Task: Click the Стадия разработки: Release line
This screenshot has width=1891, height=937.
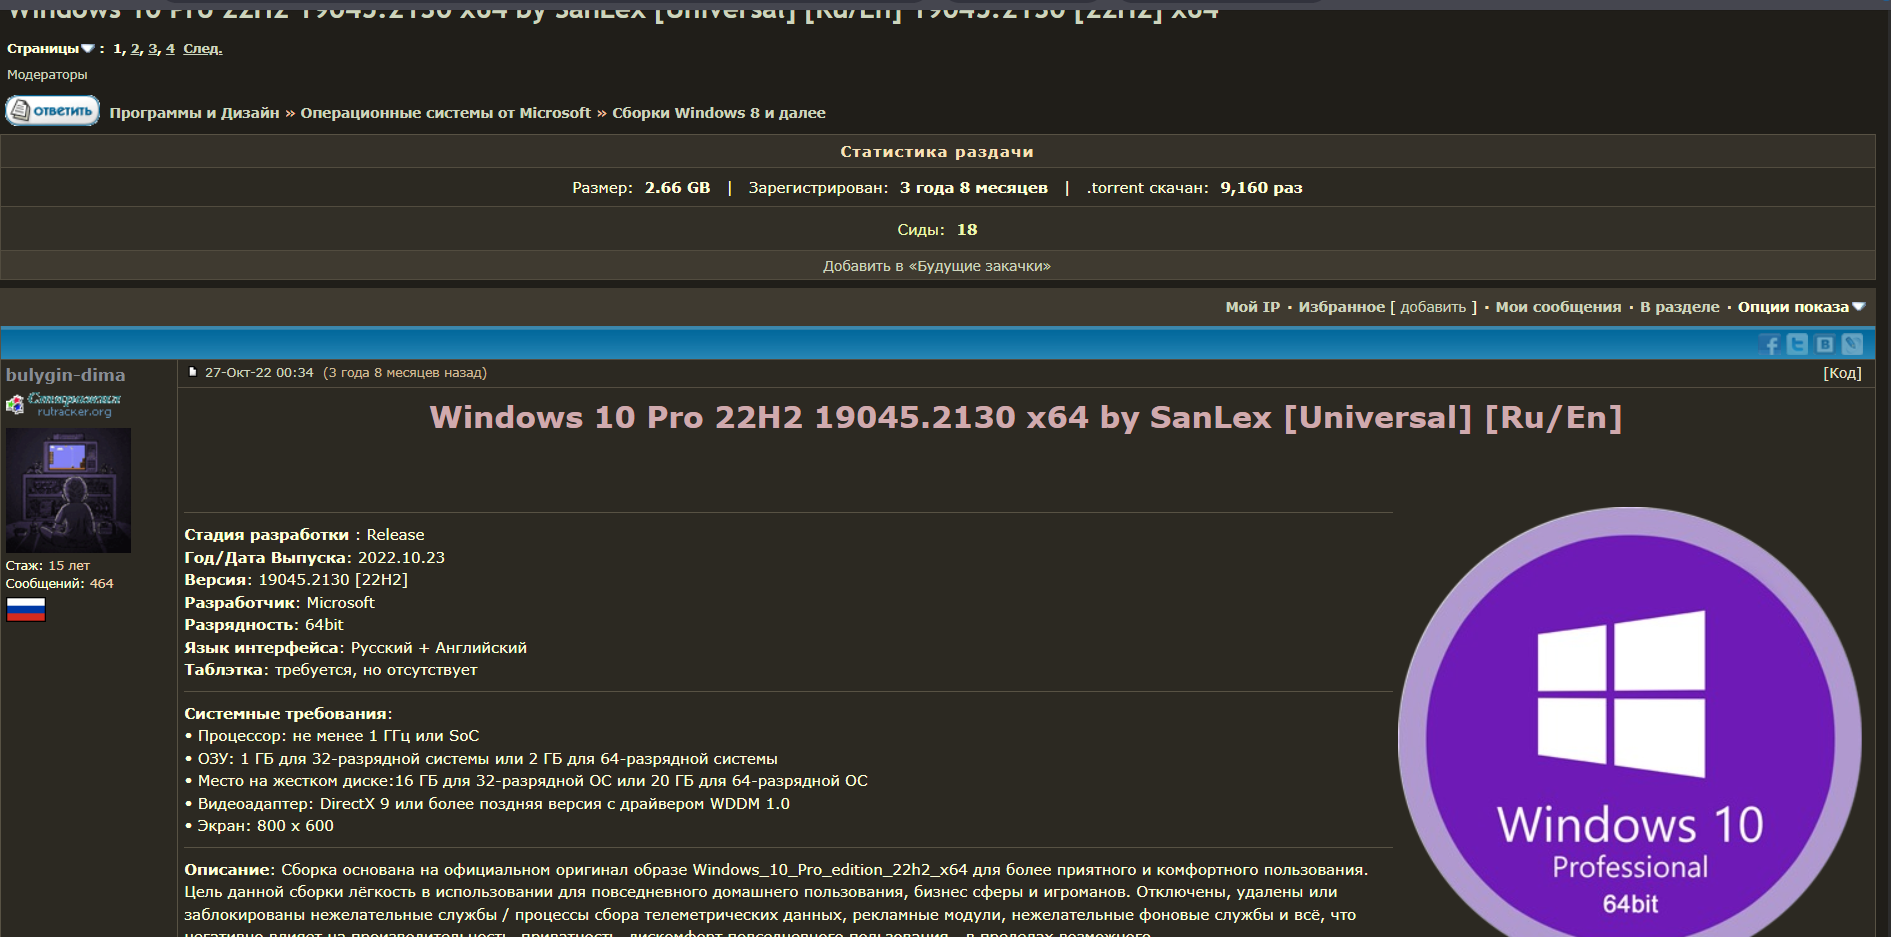Action: click(x=304, y=535)
